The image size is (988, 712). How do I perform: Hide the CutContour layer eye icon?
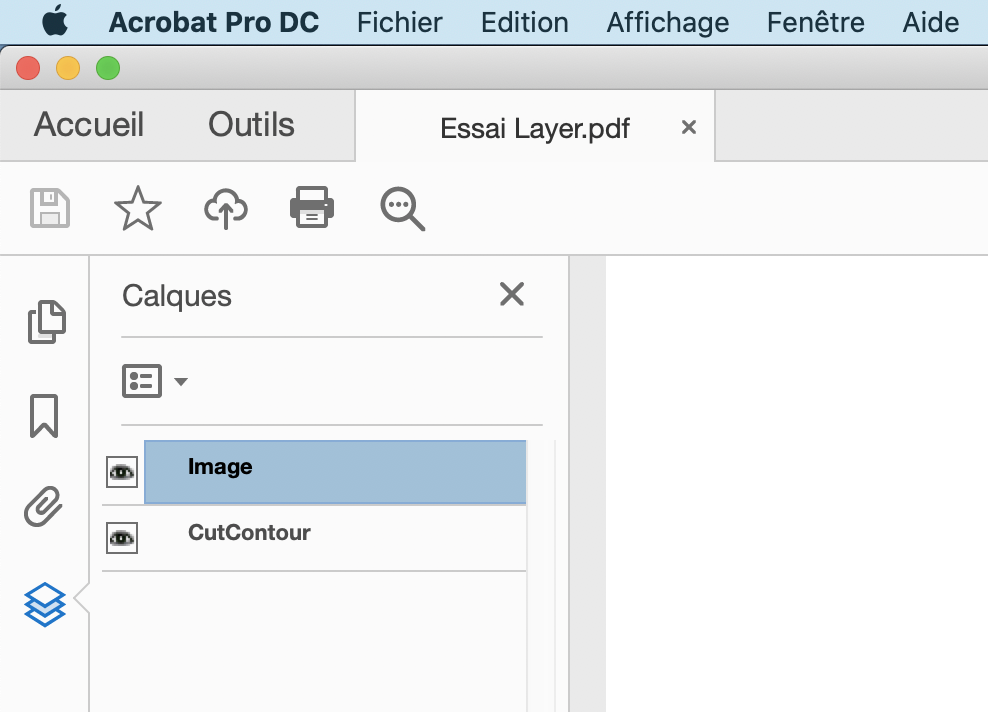click(x=122, y=538)
